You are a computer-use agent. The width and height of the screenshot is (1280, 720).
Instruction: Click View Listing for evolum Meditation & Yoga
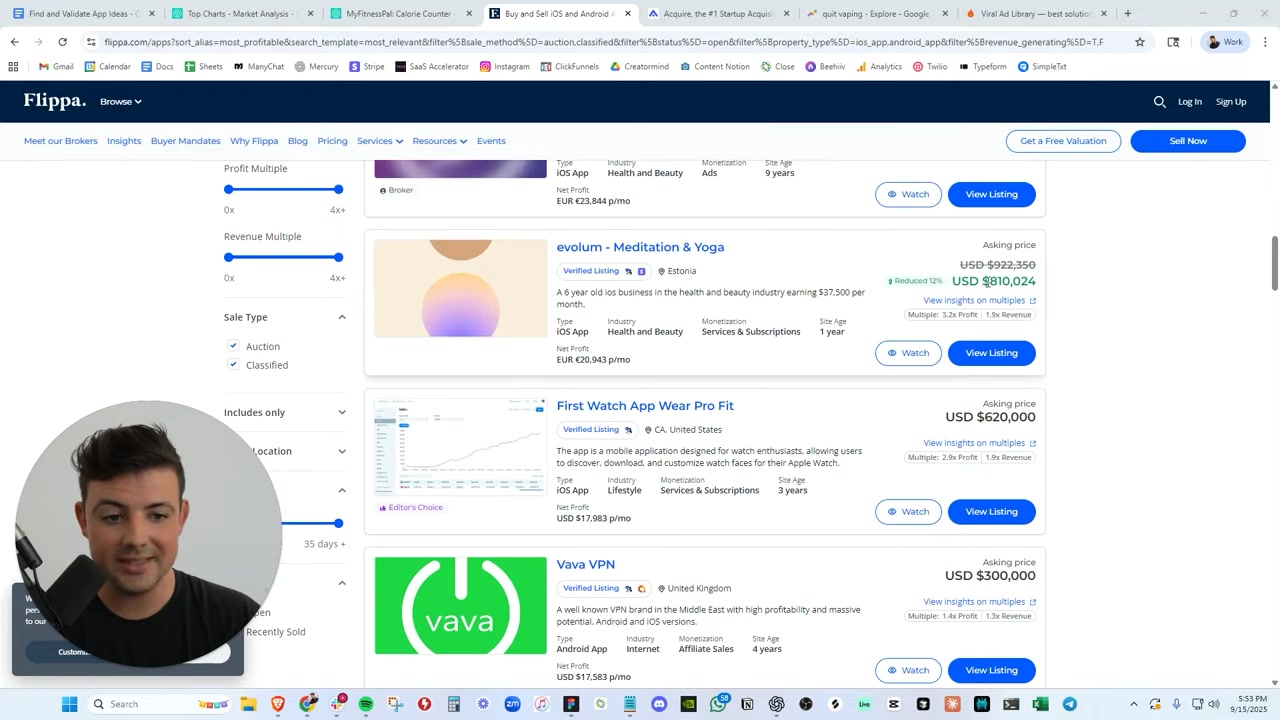click(x=990, y=353)
